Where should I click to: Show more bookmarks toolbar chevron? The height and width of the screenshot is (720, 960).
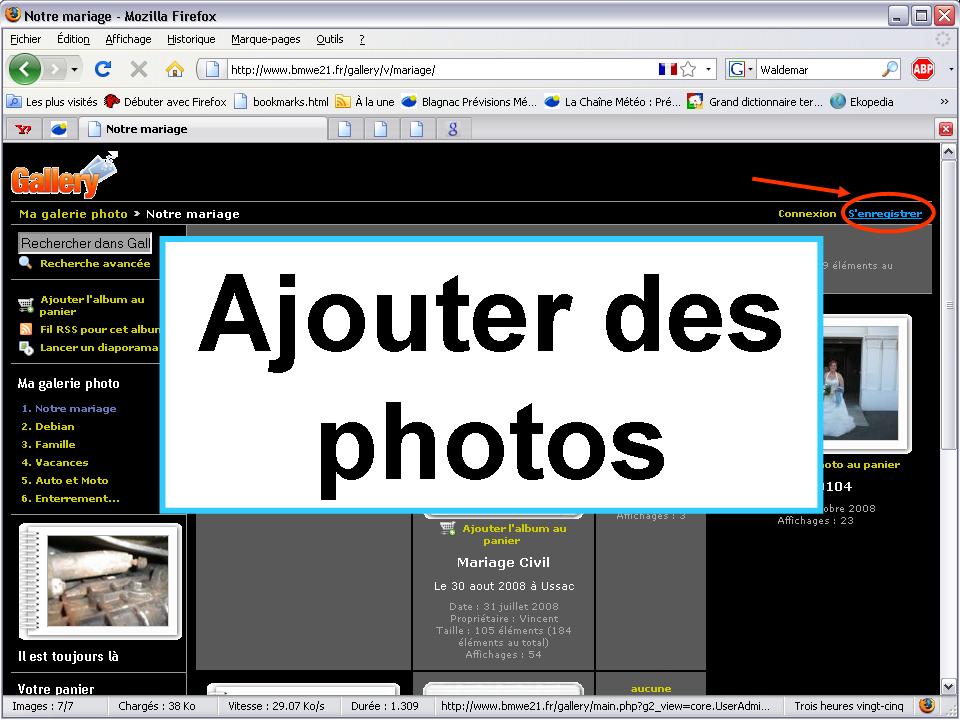pos(944,101)
